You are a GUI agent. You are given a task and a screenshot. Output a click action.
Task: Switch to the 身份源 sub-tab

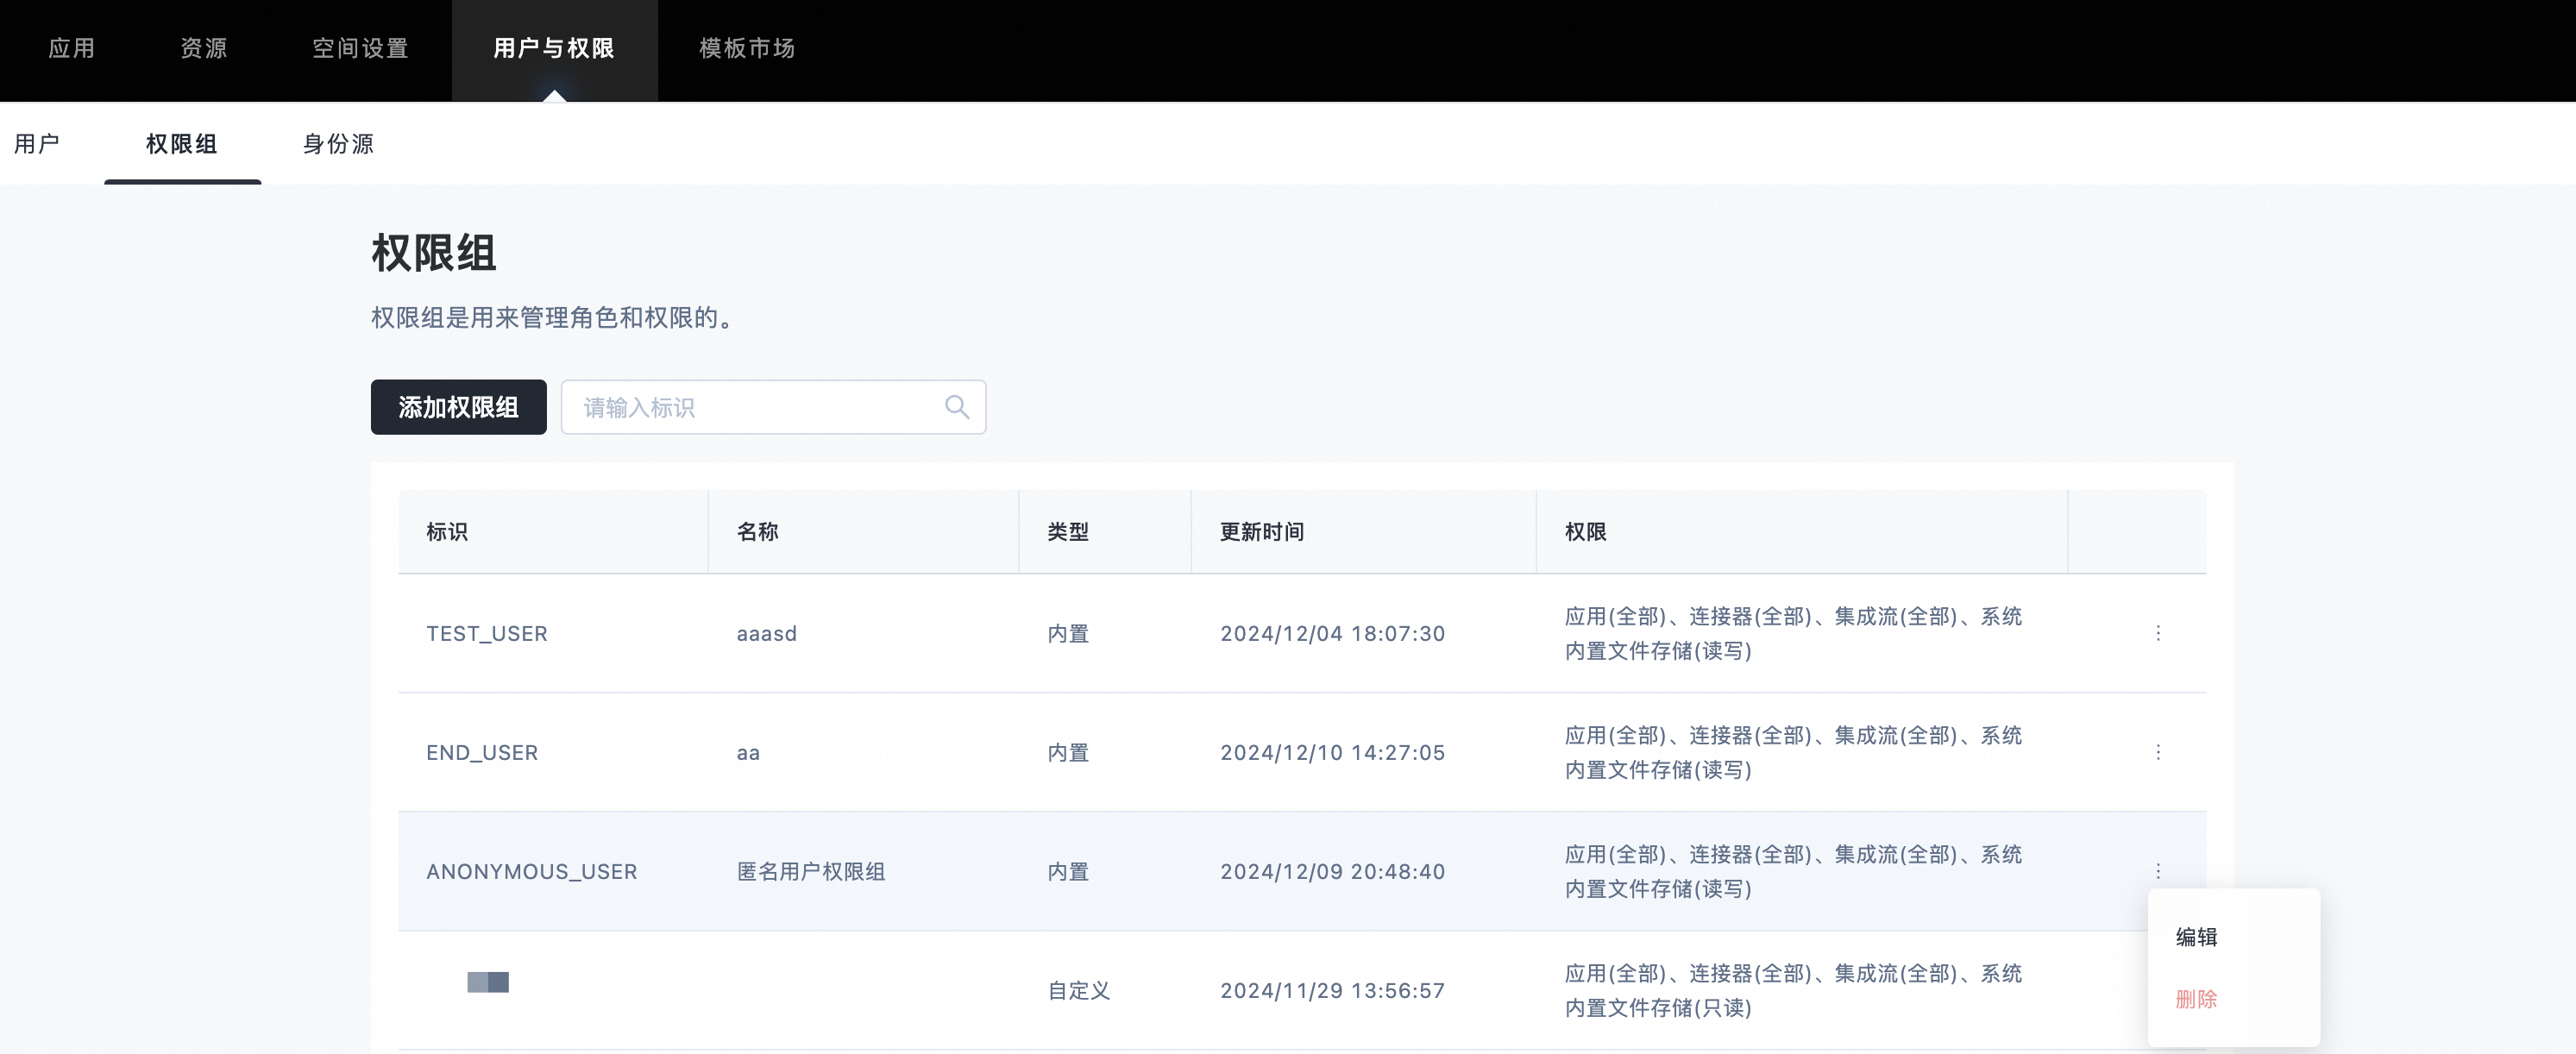pyautogui.click(x=338, y=144)
